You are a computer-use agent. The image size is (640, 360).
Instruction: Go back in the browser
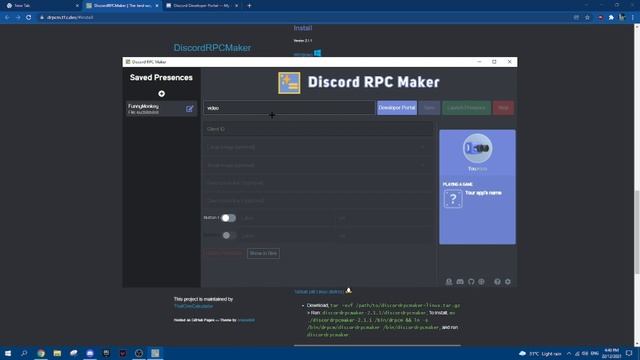click(x=7, y=18)
